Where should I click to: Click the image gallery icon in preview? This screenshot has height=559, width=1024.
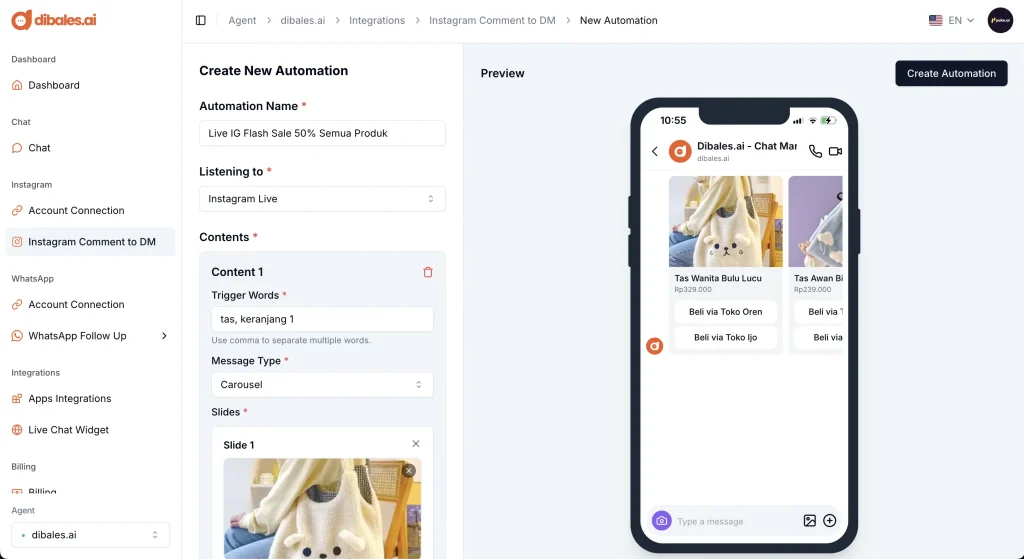pyautogui.click(x=810, y=521)
